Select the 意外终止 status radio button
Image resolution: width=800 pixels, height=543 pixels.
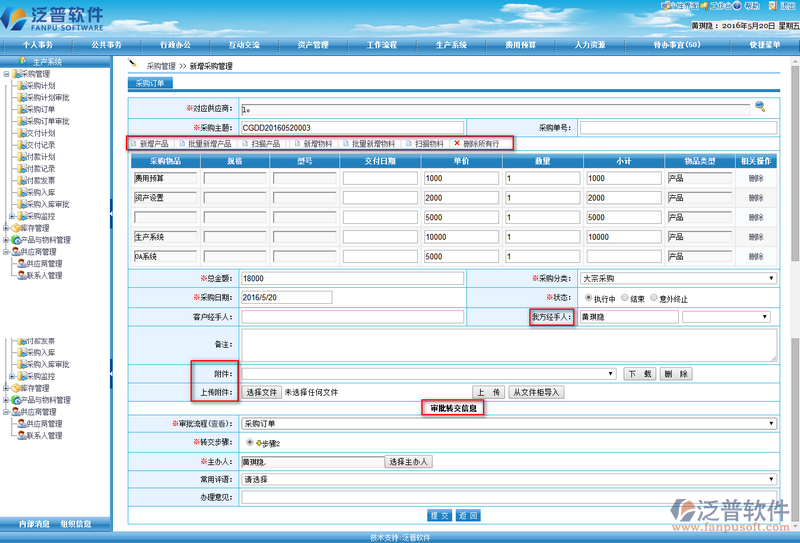[654, 298]
